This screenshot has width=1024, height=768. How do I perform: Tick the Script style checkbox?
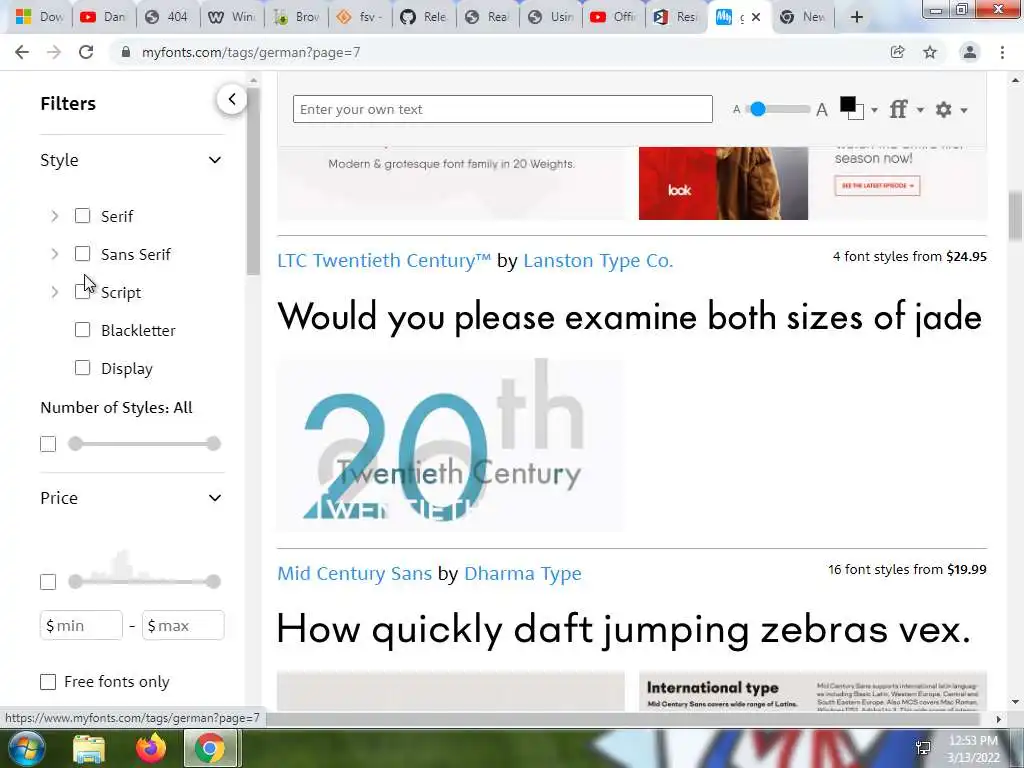[82, 291]
